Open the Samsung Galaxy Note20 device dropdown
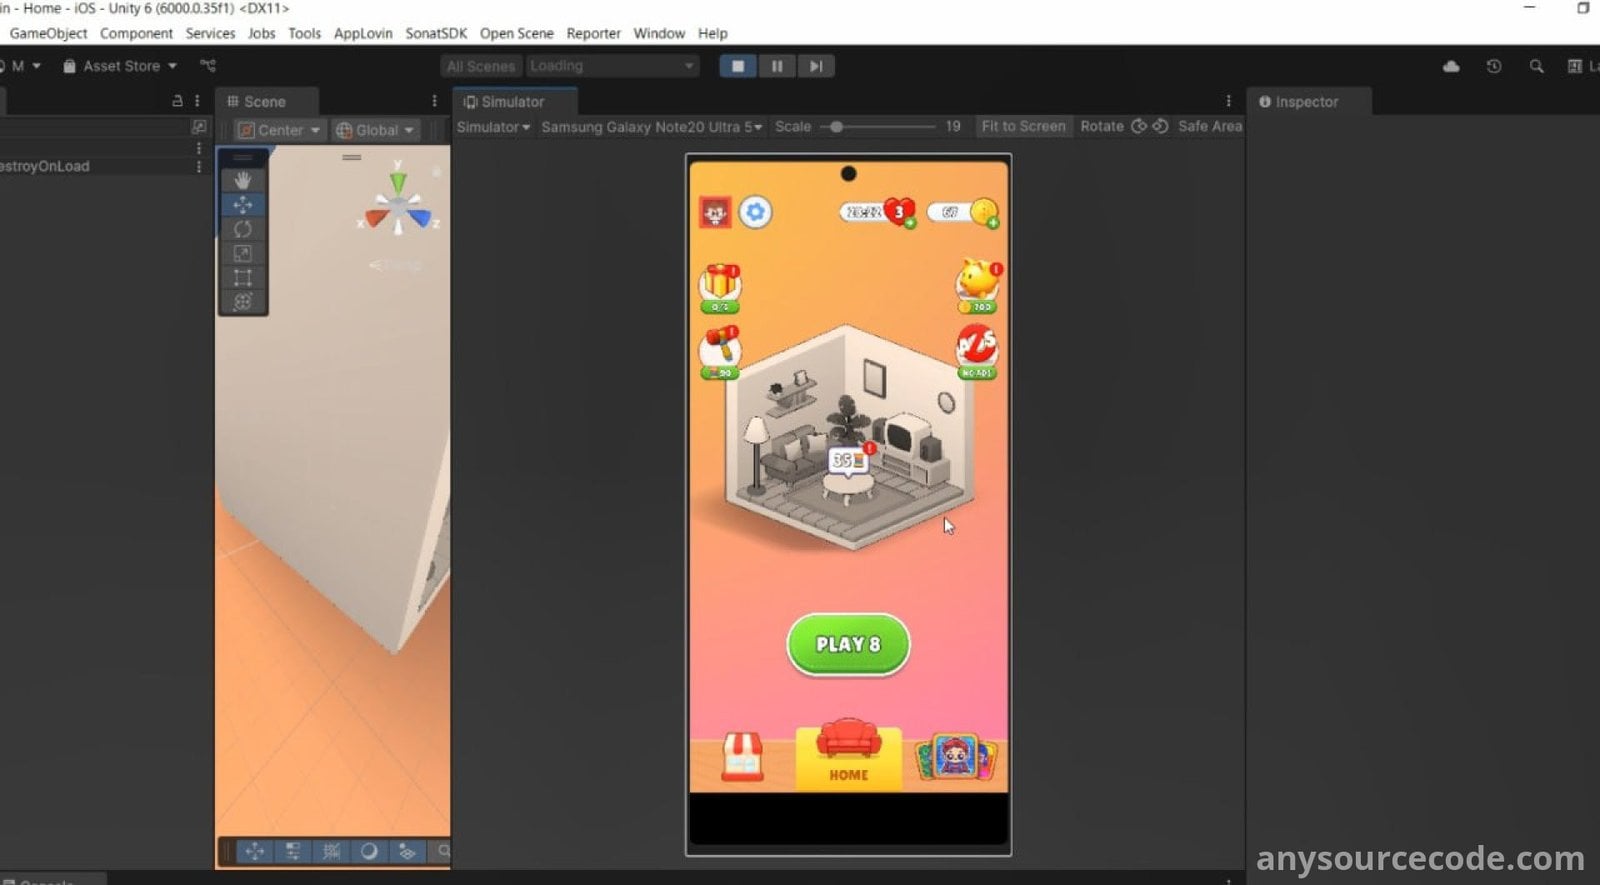The height and width of the screenshot is (885, 1600). [x=651, y=127]
